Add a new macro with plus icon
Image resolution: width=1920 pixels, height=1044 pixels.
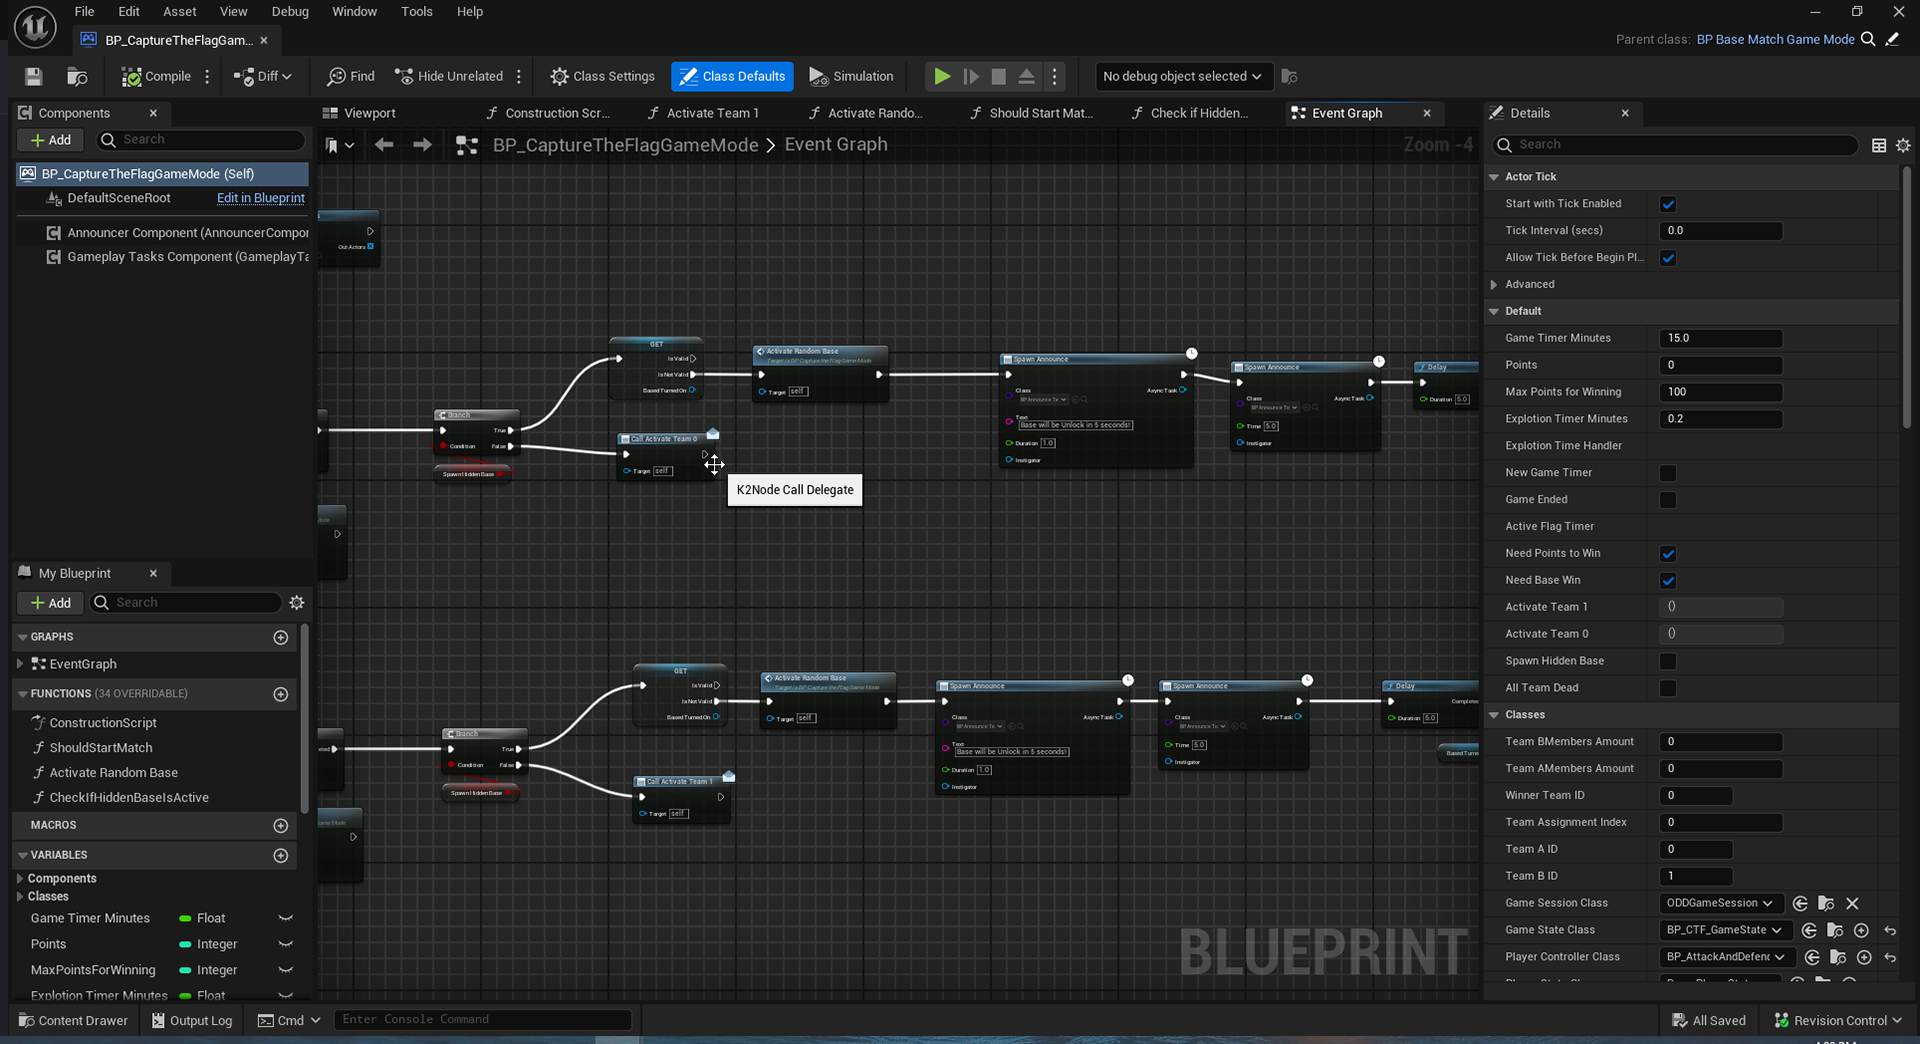point(281,825)
